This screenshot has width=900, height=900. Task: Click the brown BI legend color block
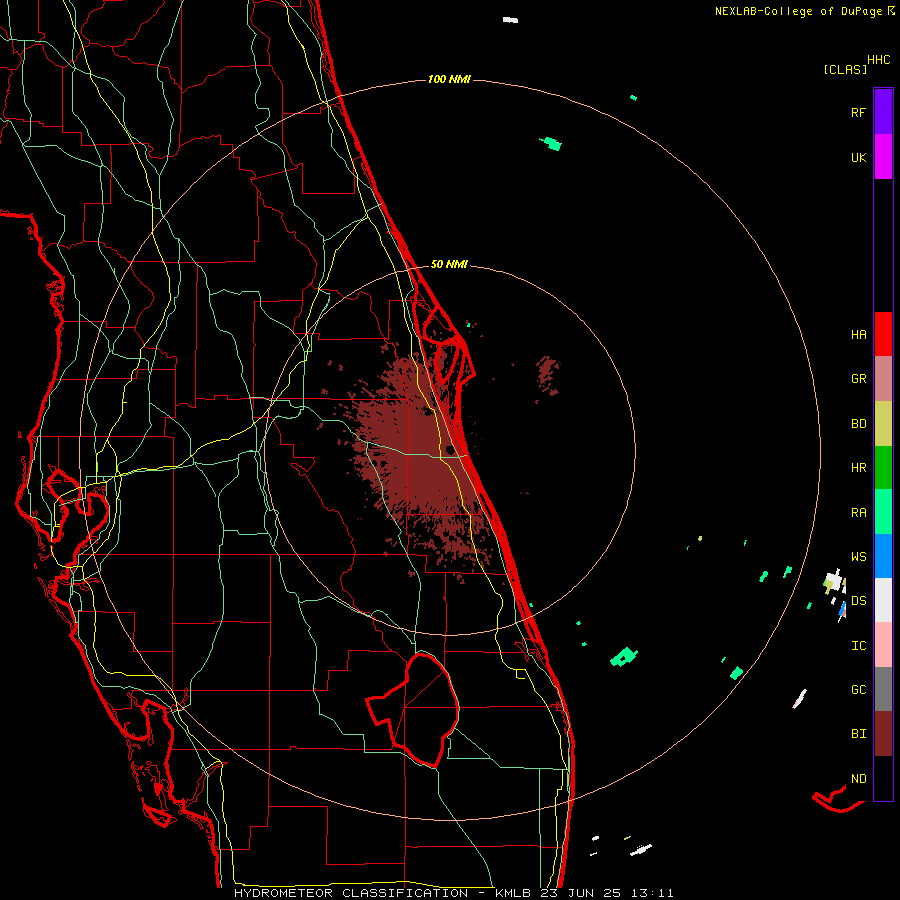pyautogui.click(x=883, y=734)
